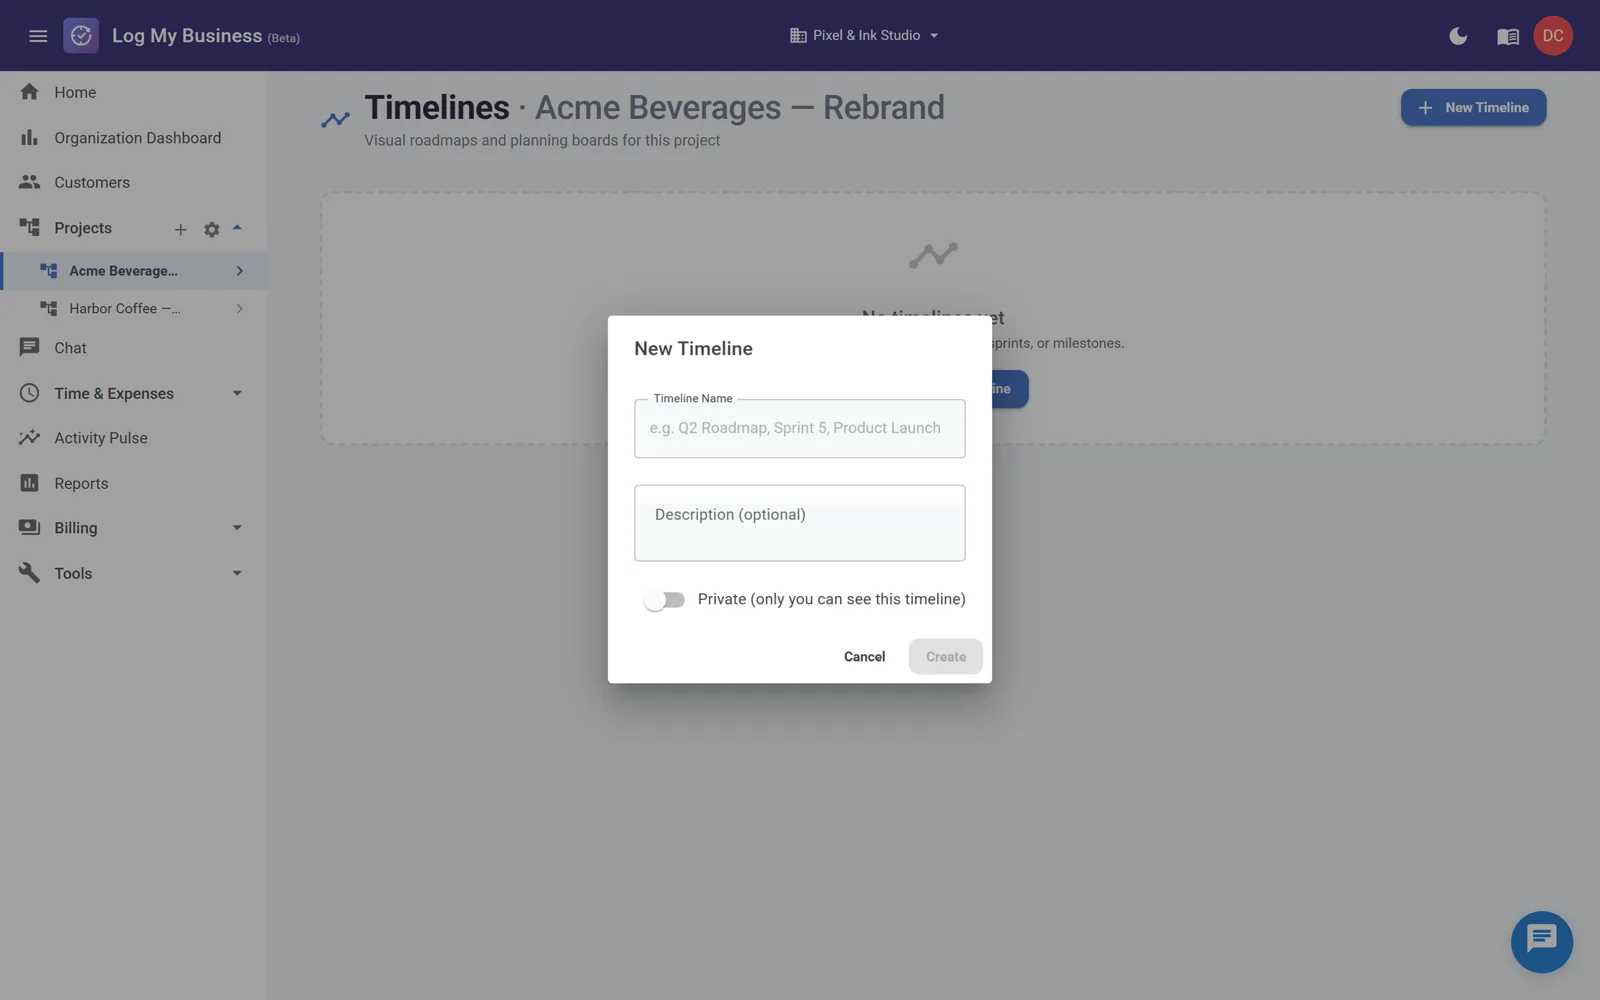Click the Log My Business title

click(187, 36)
